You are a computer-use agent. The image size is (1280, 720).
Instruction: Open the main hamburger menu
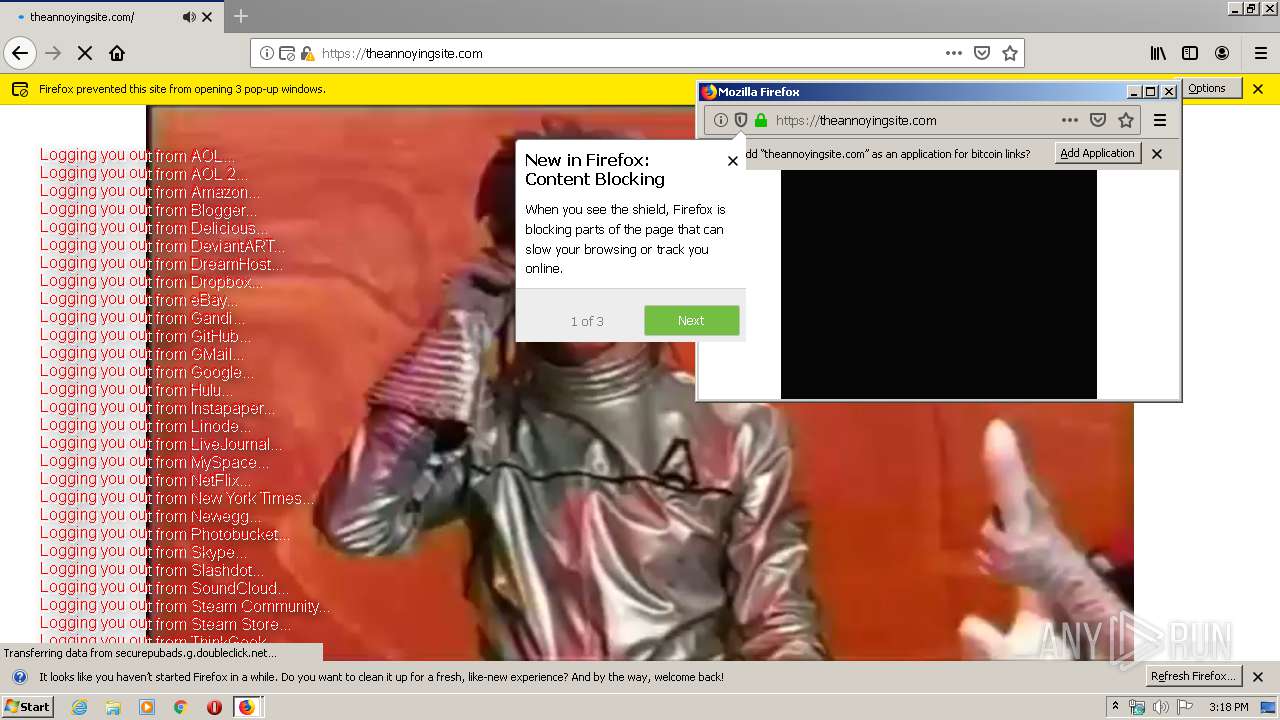[1261, 53]
